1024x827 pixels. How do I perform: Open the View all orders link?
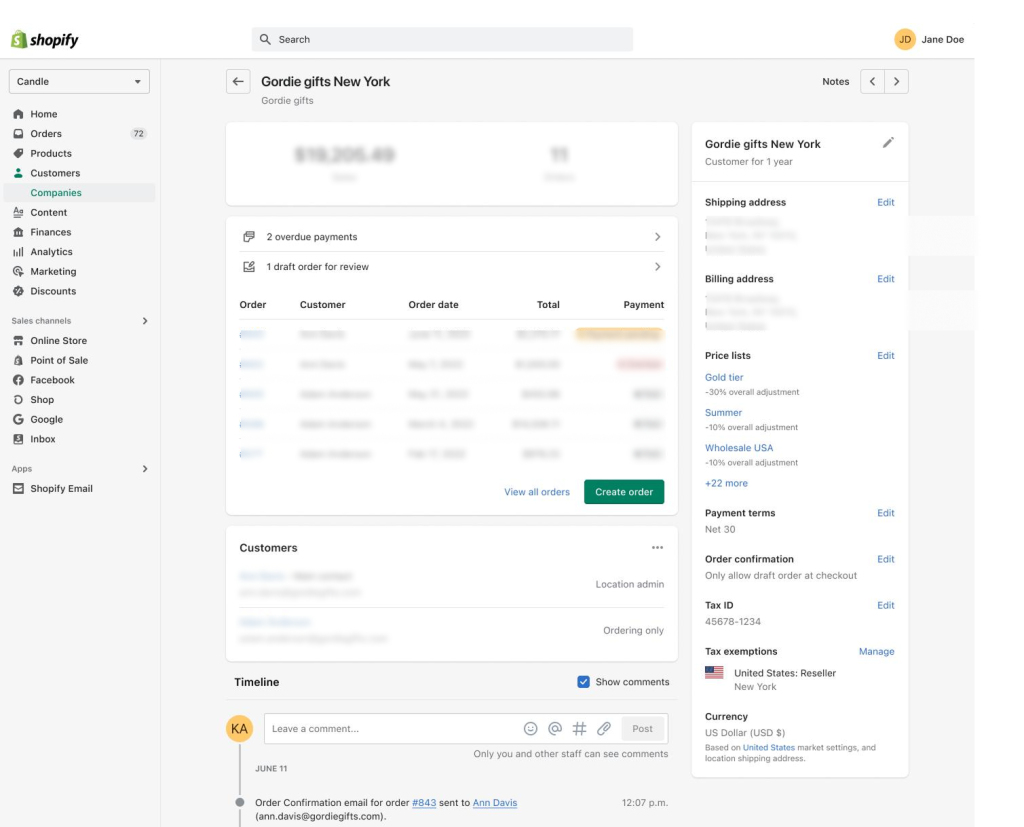pyautogui.click(x=536, y=491)
